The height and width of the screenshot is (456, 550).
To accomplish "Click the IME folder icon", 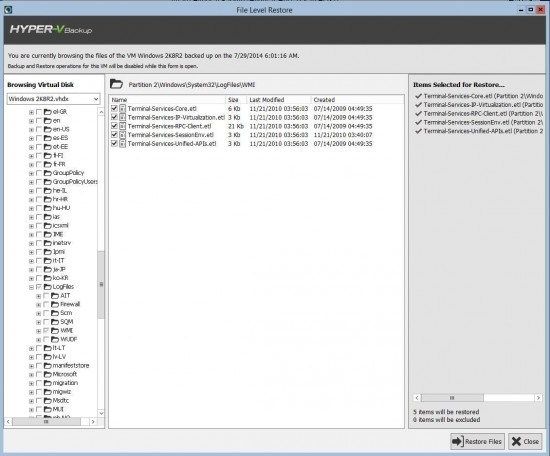I will coord(48,234).
